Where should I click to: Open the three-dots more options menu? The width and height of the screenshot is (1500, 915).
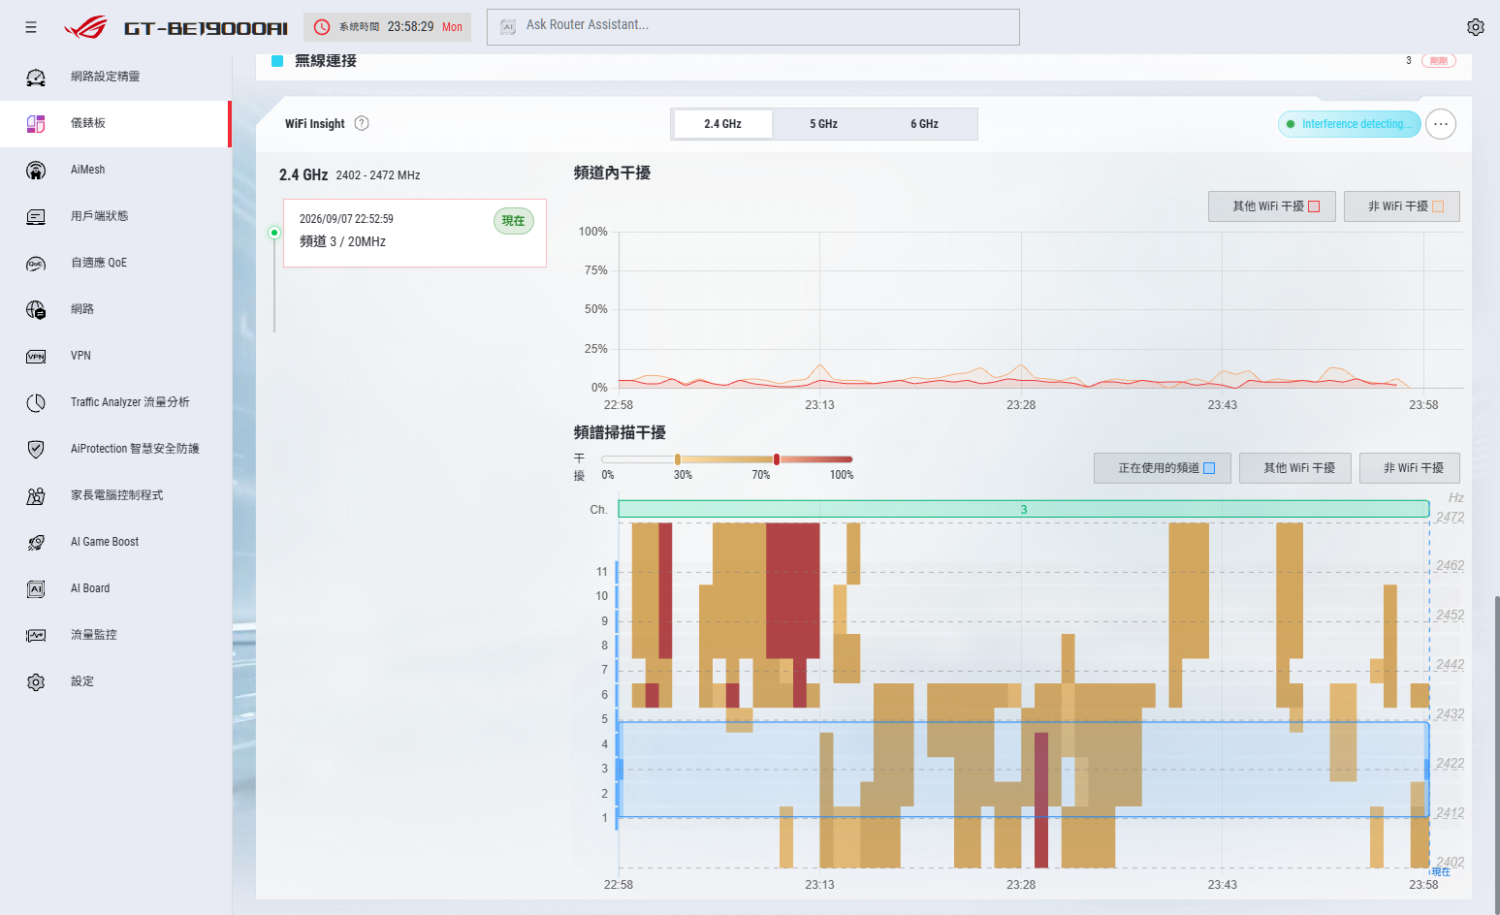[1440, 124]
